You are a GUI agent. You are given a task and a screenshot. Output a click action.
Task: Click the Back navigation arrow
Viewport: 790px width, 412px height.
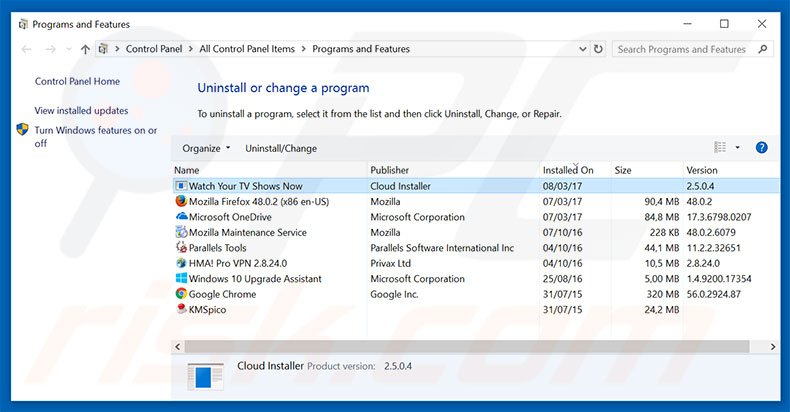[26, 49]
